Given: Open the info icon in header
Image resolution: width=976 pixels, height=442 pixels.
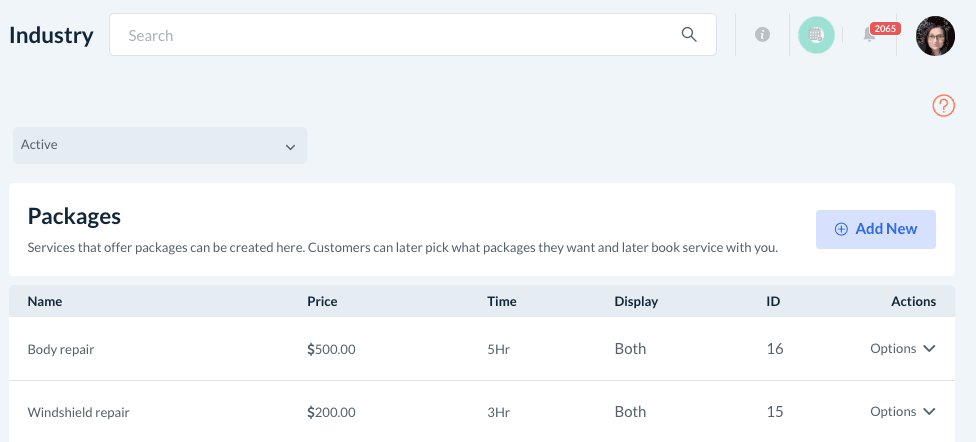Looking at the screenshot, I should coord(762,35).
